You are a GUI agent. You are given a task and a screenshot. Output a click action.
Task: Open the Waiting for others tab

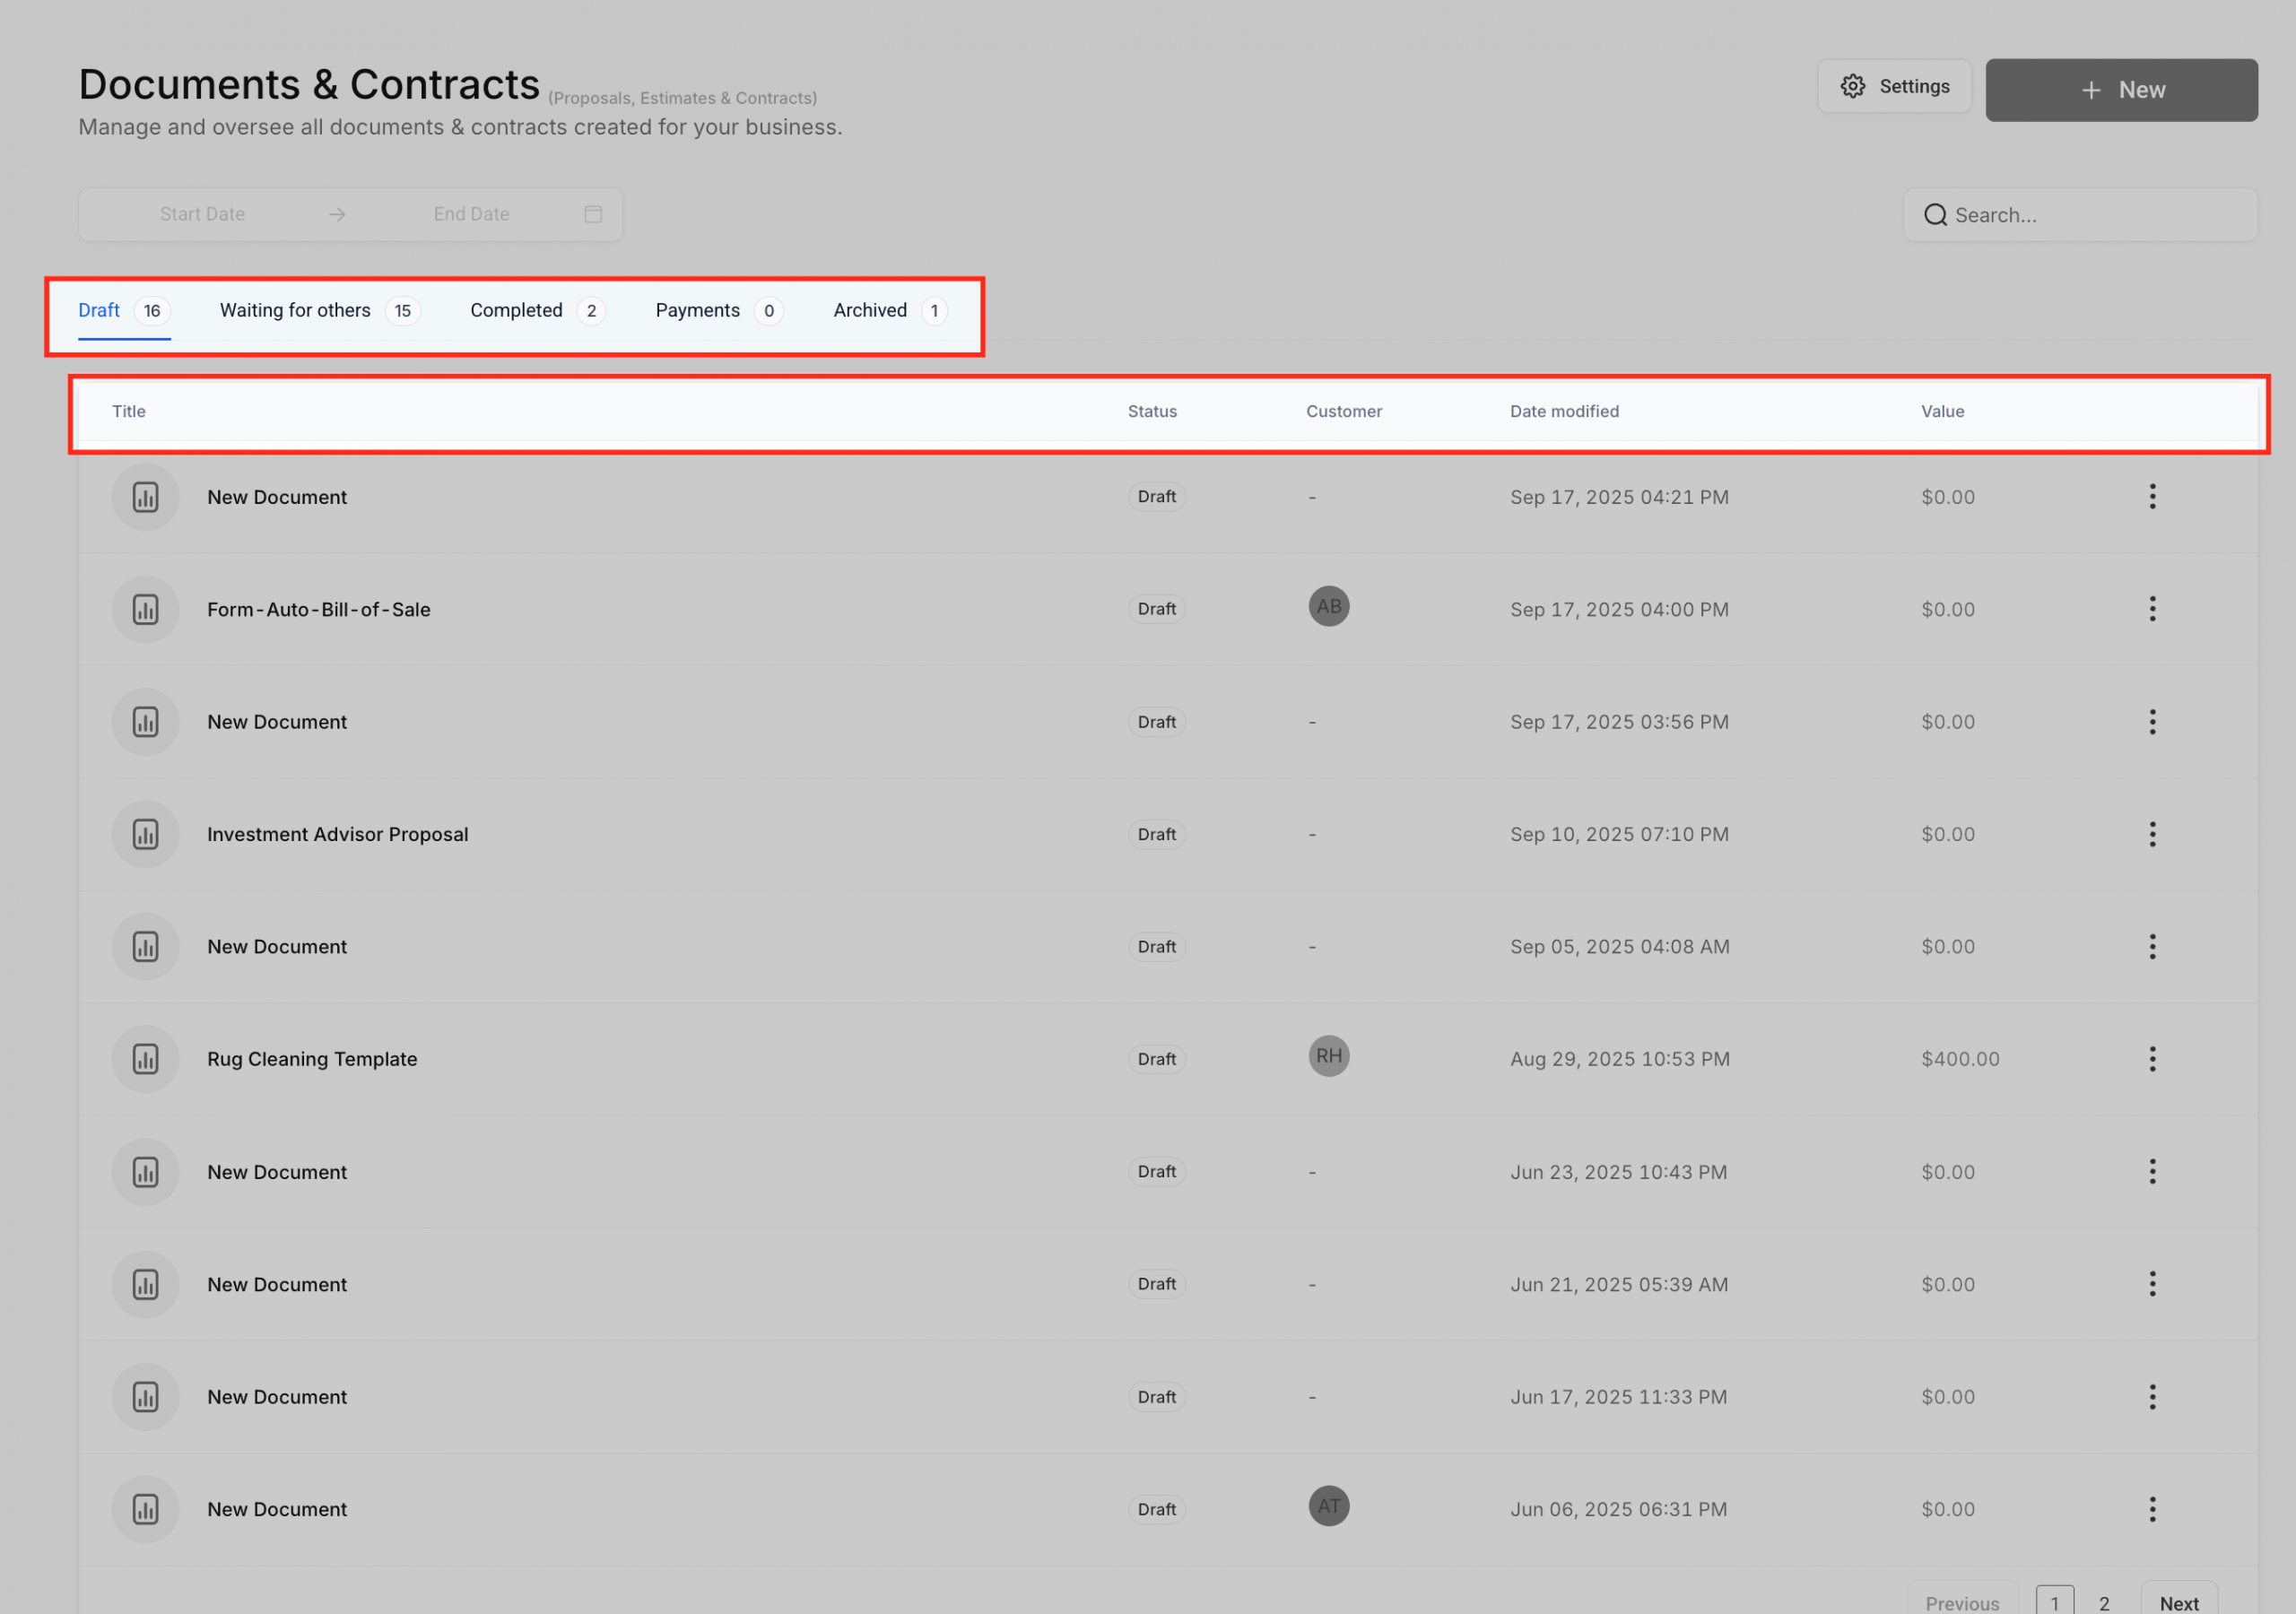click(295, 310)
